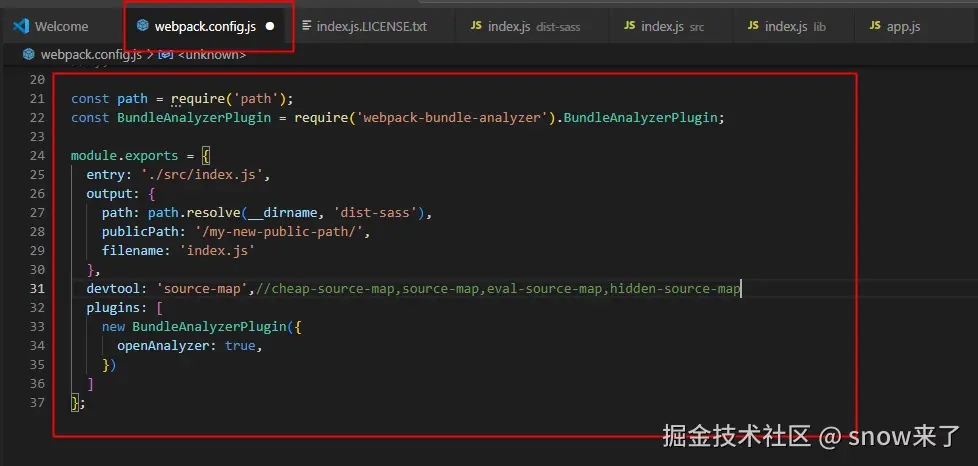This screenshot has height=466, width=978.
Task: Click the text file icon on LICENSE.txt tab
Action: [306, 26]
